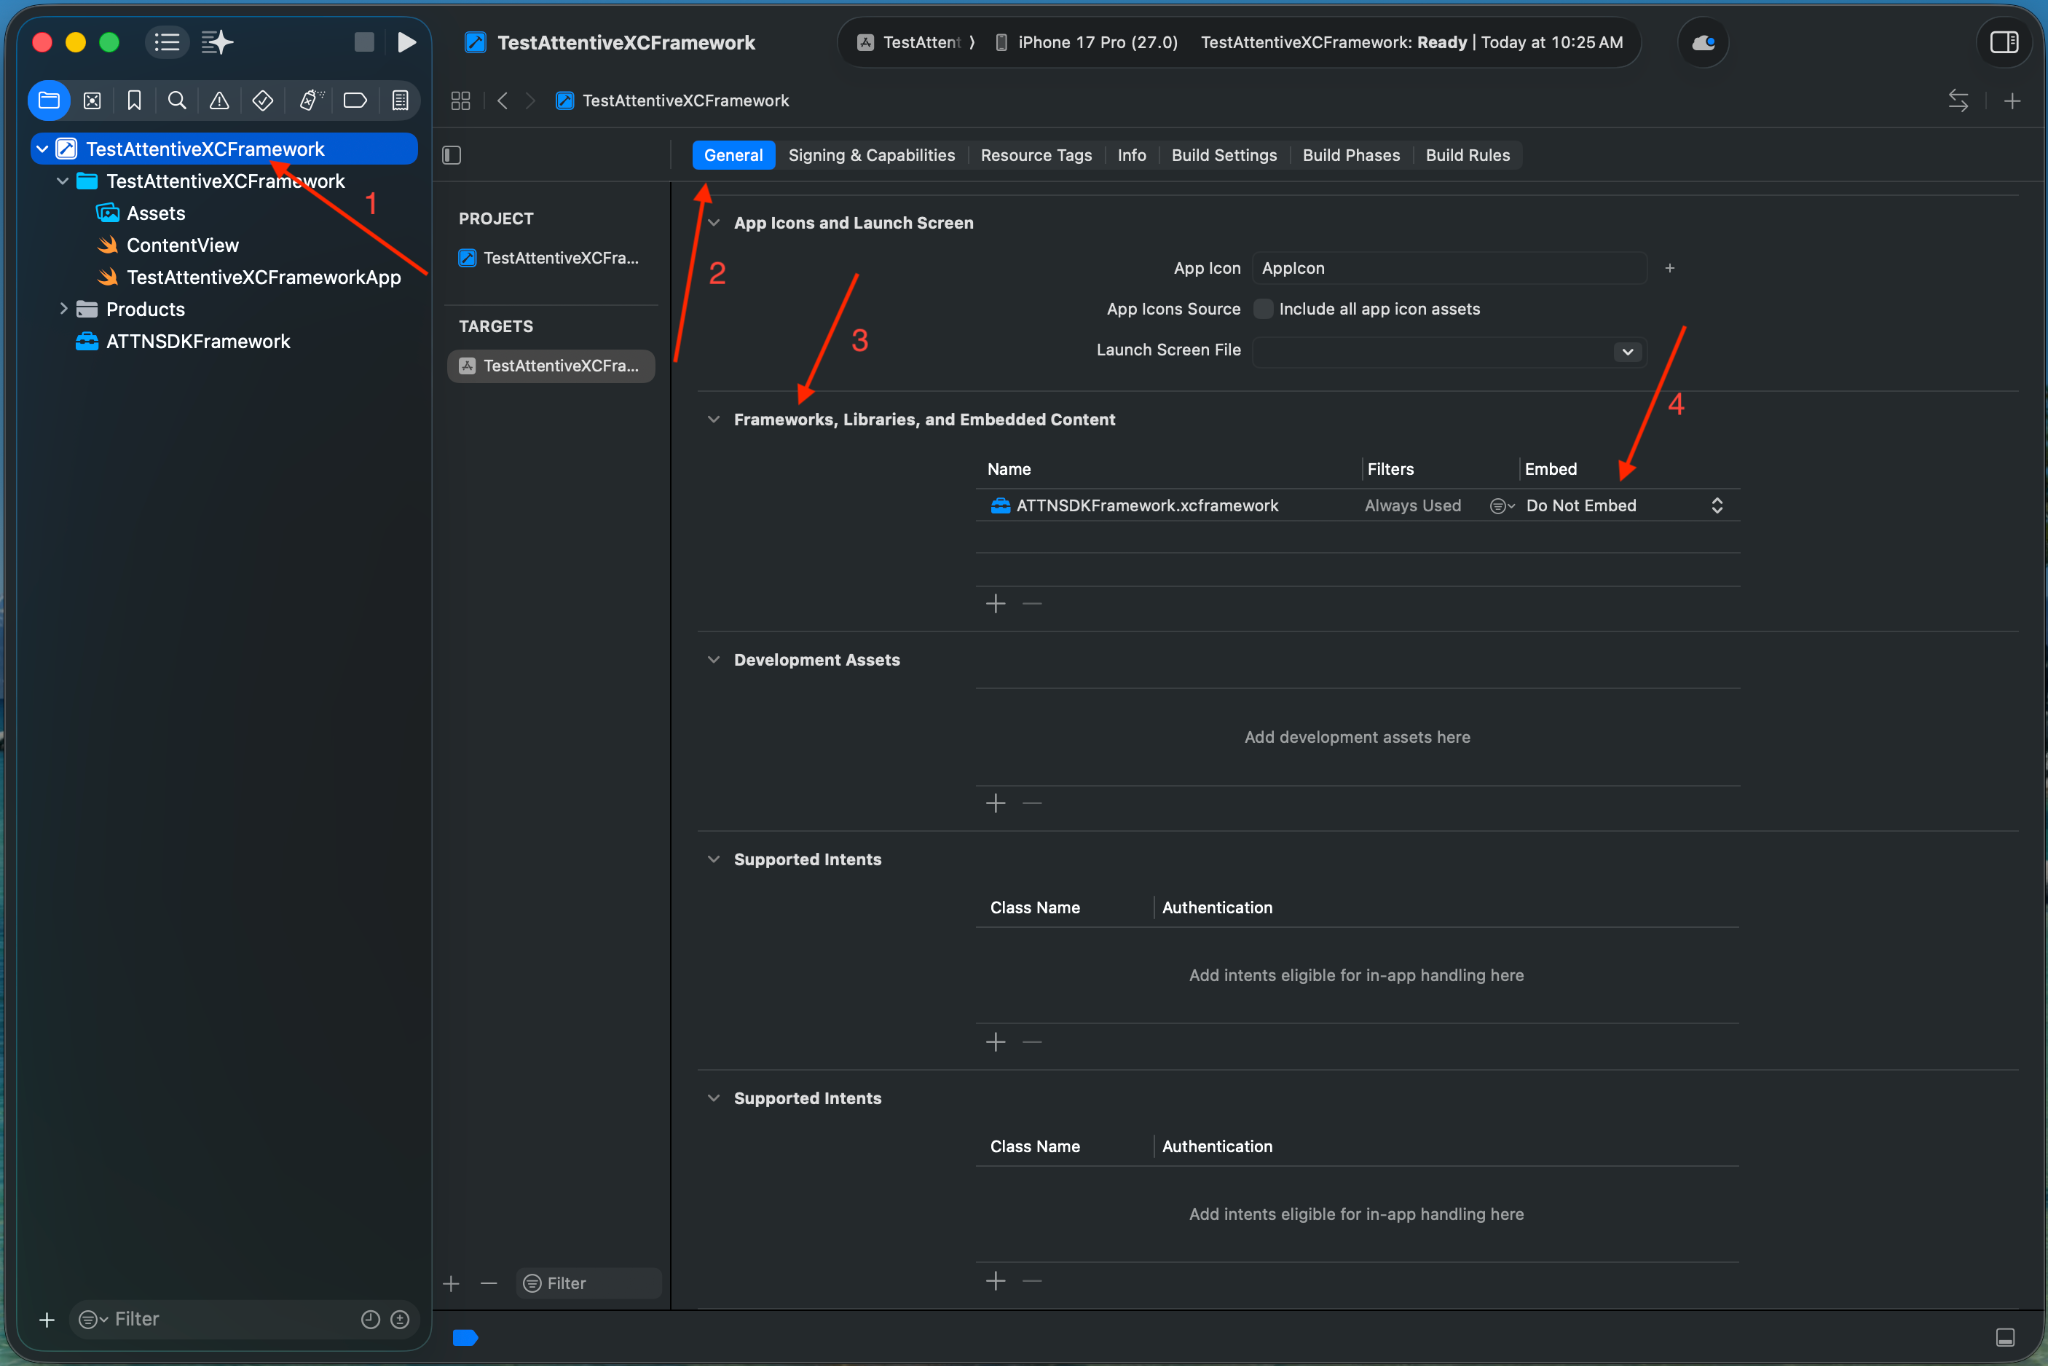Open platform filters for ATTNSDKFramework.xcframework
This screenshot has height=1366, width=2048.
1502,506
